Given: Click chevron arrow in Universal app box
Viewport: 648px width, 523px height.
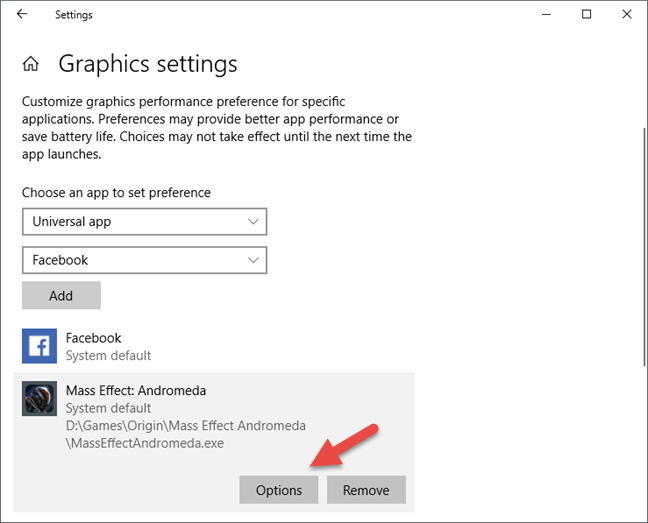Looking at the screenshot, I should [x=253, y=222].
